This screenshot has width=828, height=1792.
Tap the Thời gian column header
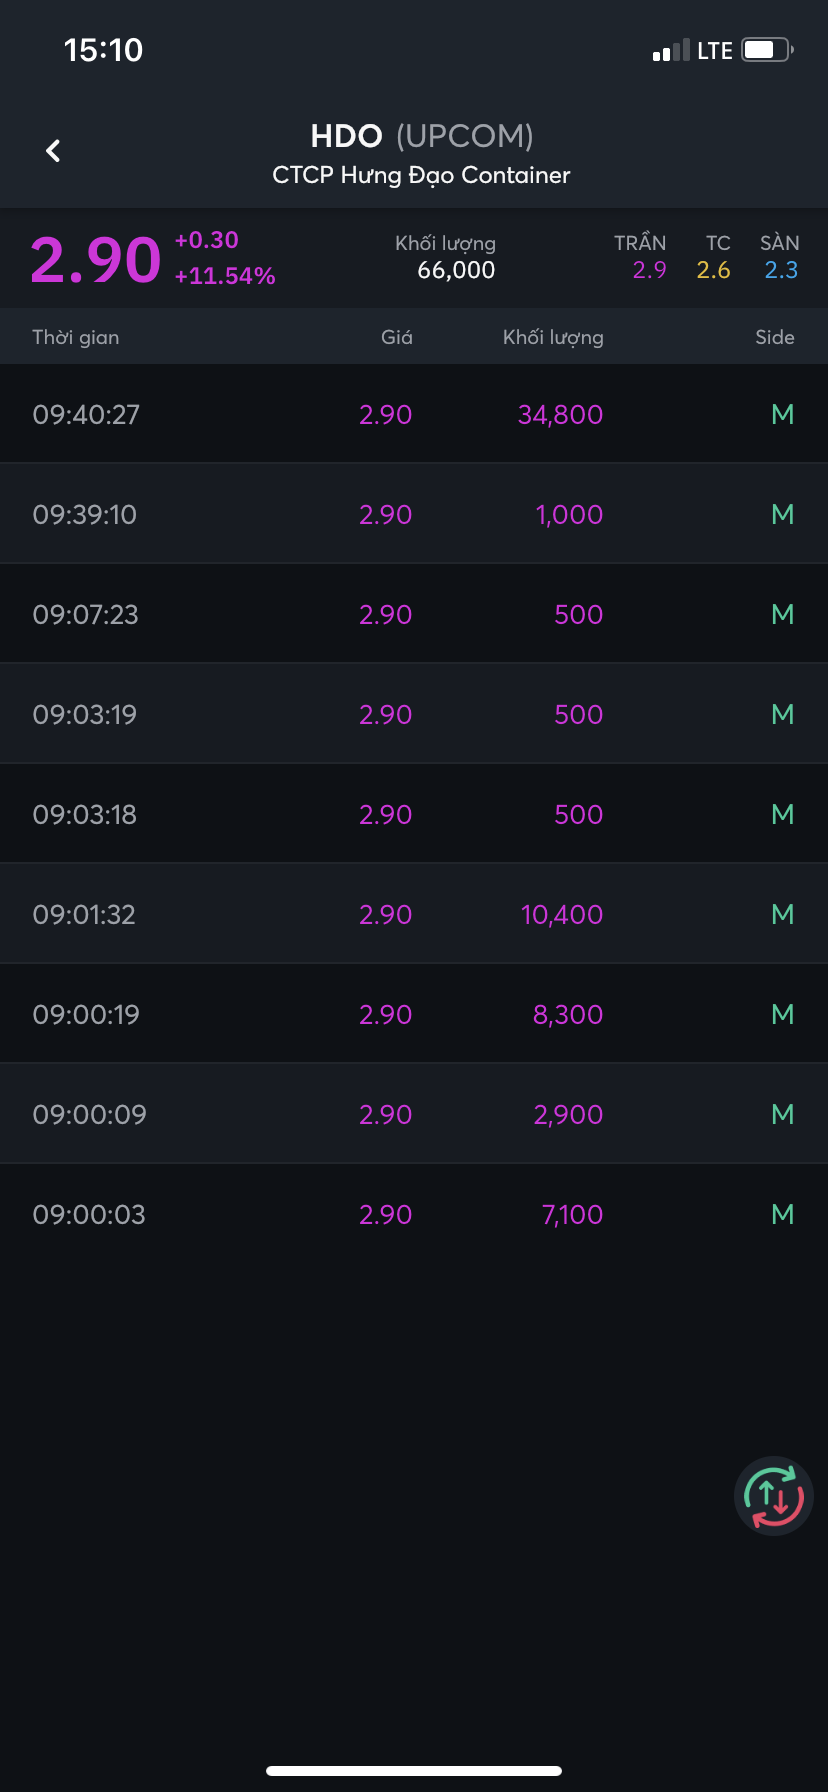(76, 337)
